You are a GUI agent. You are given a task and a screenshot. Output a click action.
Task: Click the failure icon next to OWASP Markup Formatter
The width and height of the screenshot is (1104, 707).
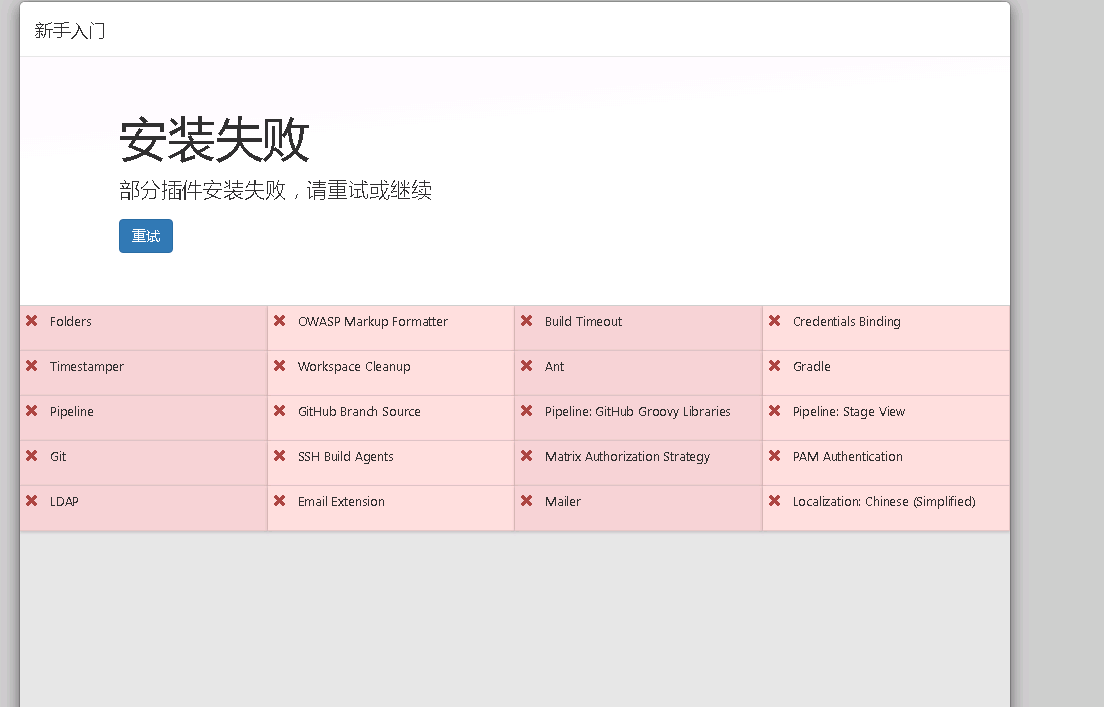coord(280,321)
